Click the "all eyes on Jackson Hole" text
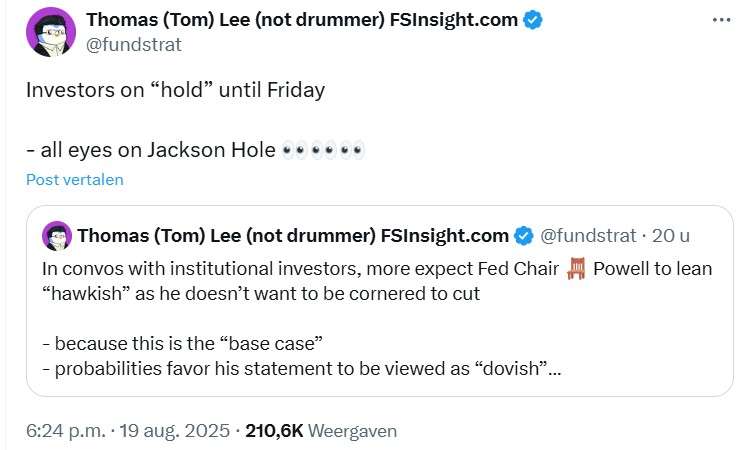Viewport: 752px width, 450px height. click(x=150, y=151)
